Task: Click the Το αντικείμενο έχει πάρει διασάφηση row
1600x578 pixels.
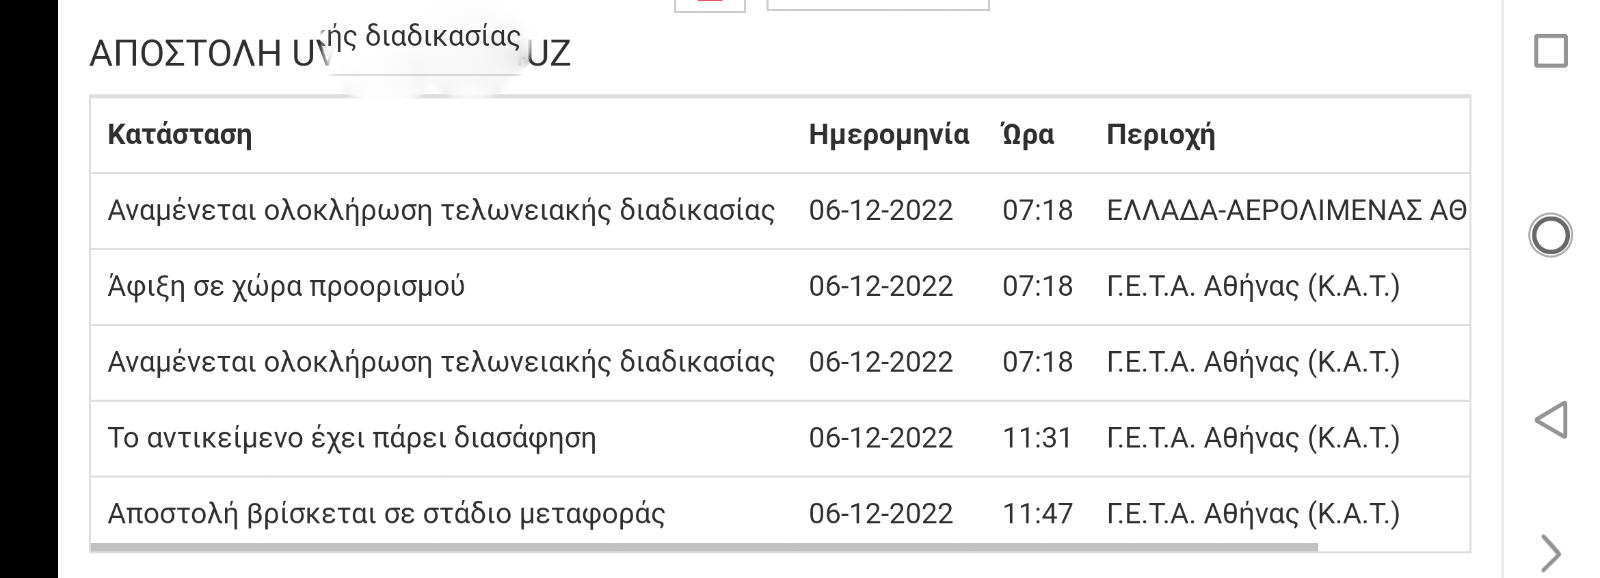Action: (x=780, y=439)
